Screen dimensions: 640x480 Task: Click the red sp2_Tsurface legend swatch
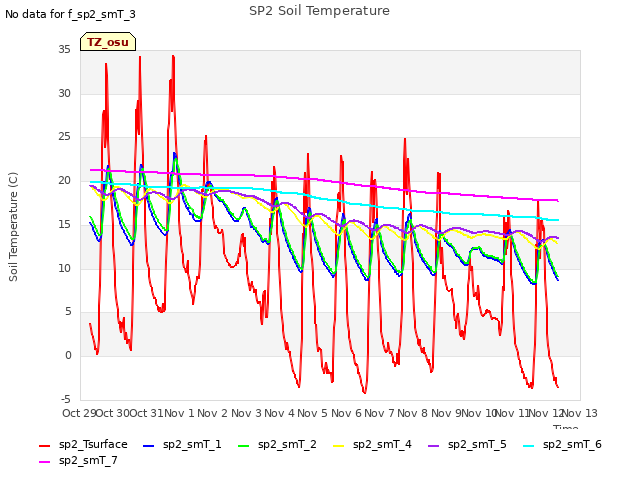click(x=44, y=446)
